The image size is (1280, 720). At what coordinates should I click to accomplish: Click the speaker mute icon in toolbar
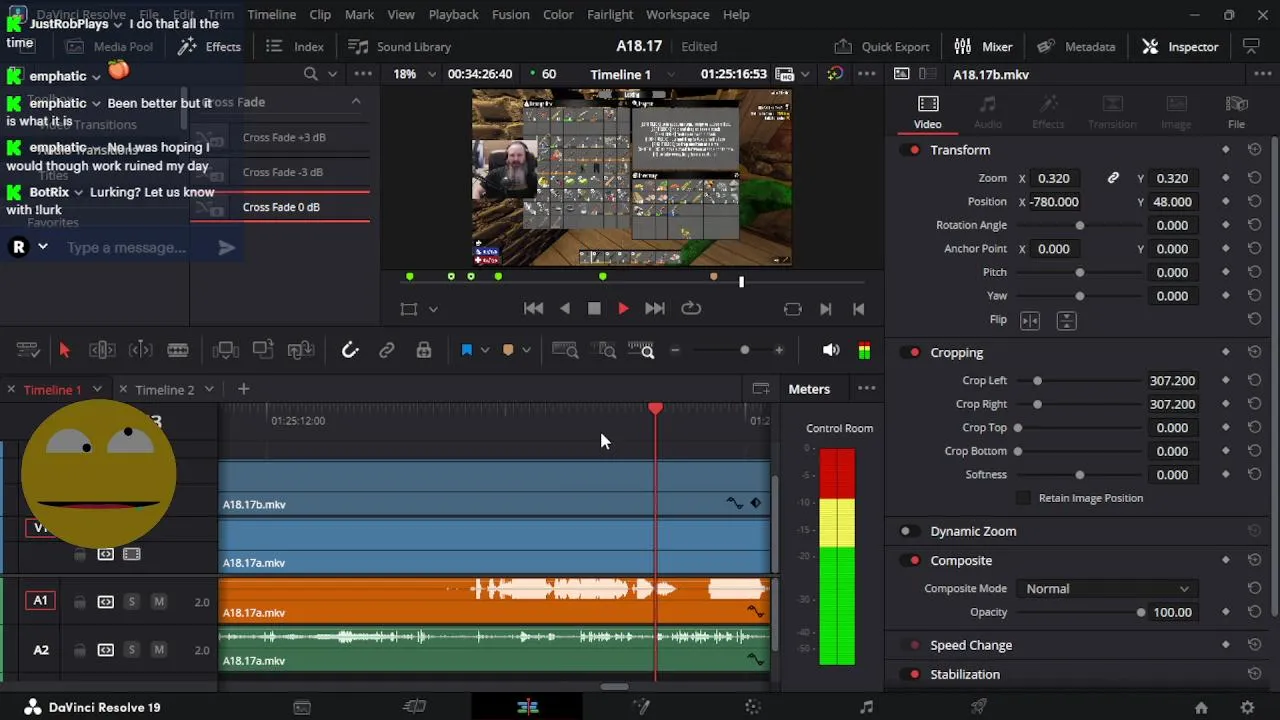pos(831,350)
